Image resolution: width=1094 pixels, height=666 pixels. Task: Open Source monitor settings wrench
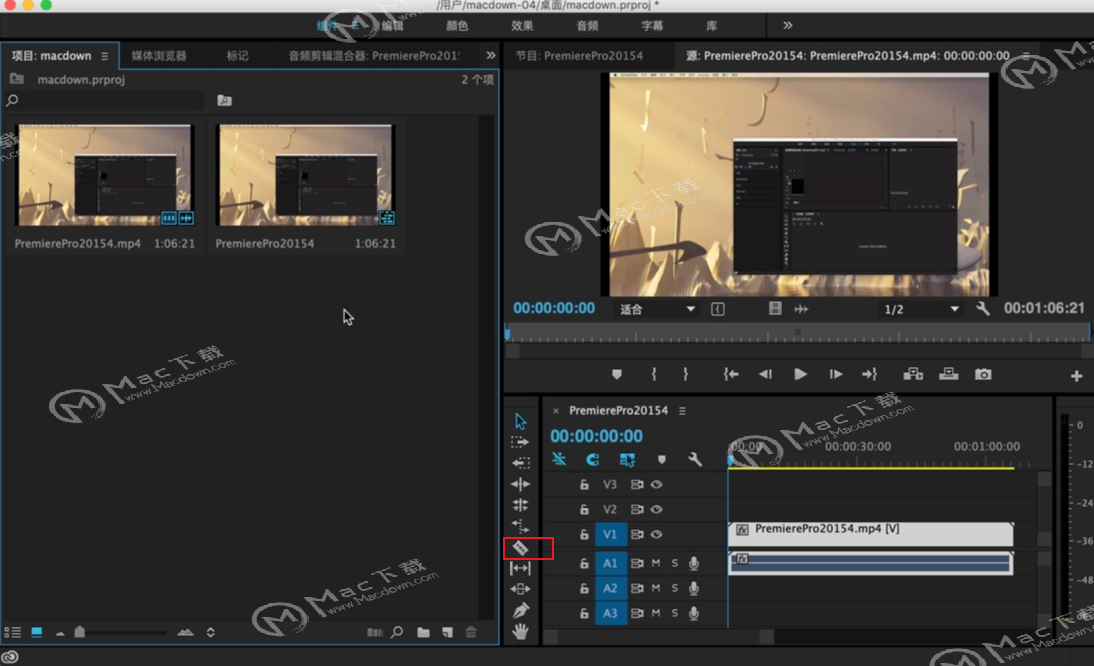tap(983, 309)
